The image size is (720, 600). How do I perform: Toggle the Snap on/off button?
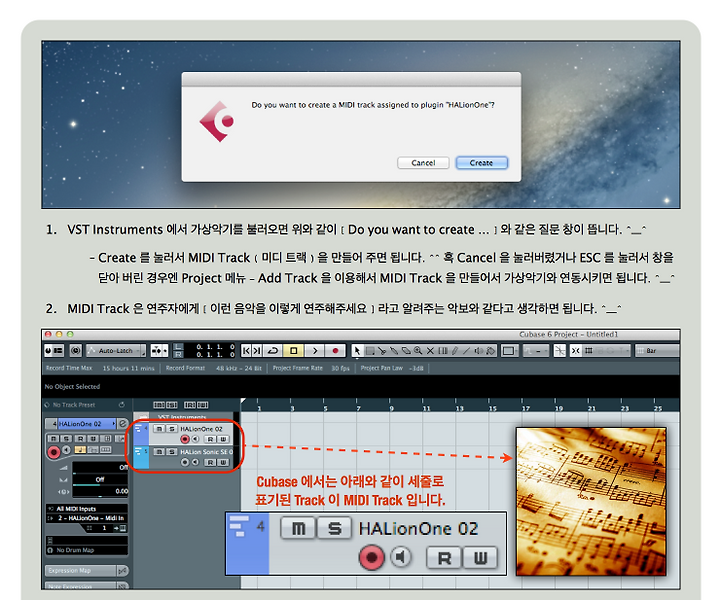[x=575, y=351]
